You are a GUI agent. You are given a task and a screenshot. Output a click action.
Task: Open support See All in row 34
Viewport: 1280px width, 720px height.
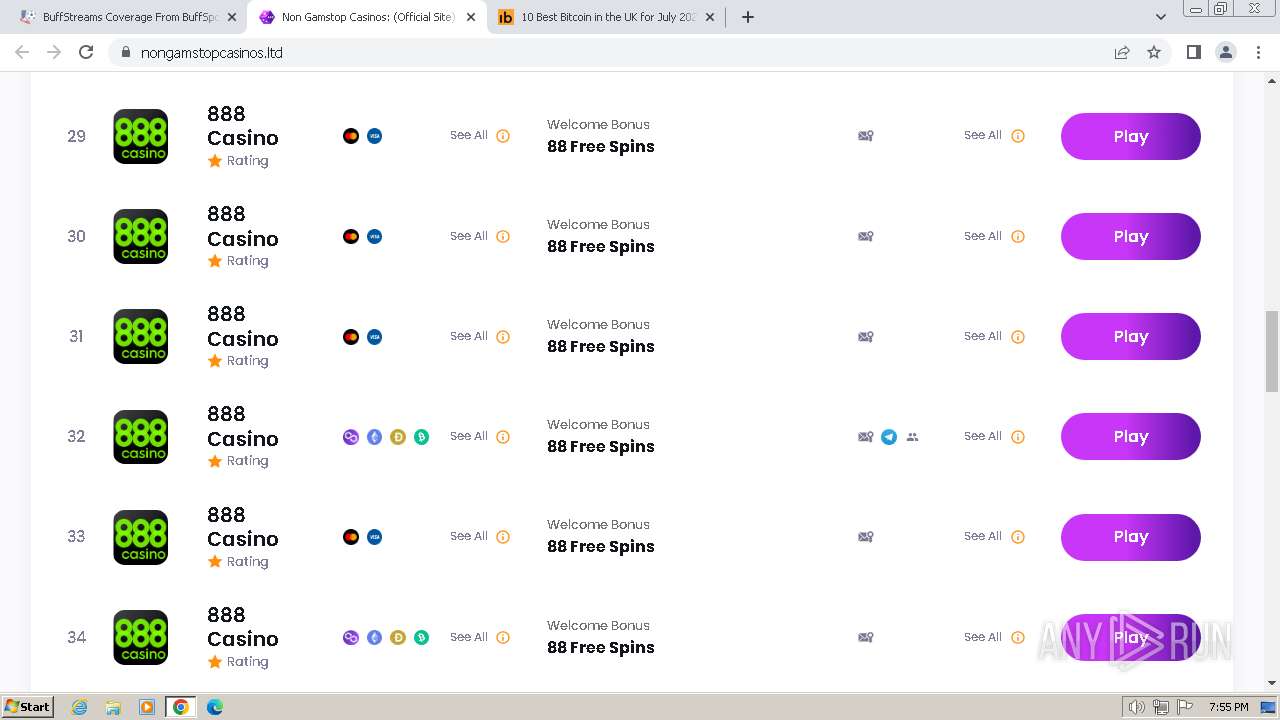(x=983, y=637)
